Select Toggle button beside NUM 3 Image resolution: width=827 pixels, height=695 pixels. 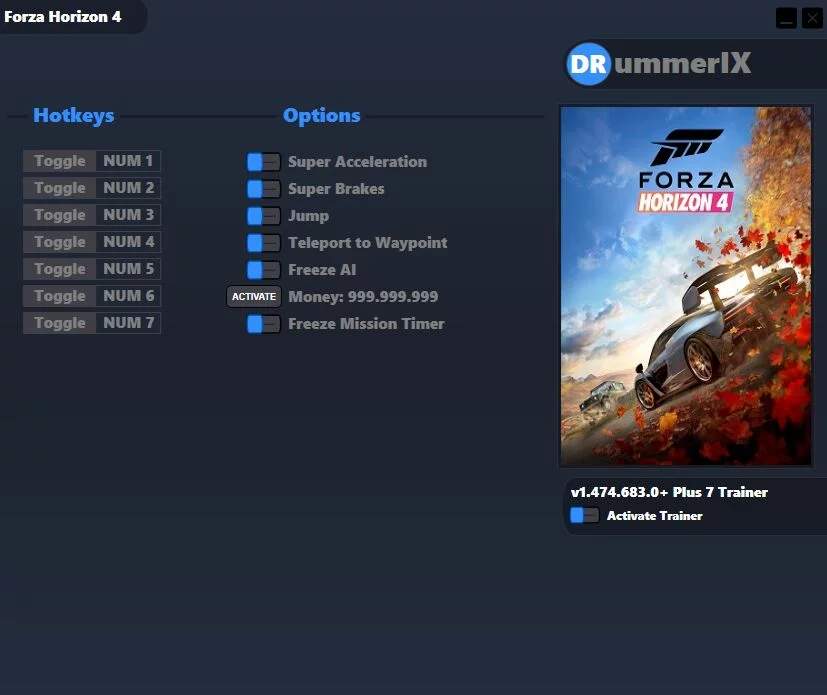(60, 215)
